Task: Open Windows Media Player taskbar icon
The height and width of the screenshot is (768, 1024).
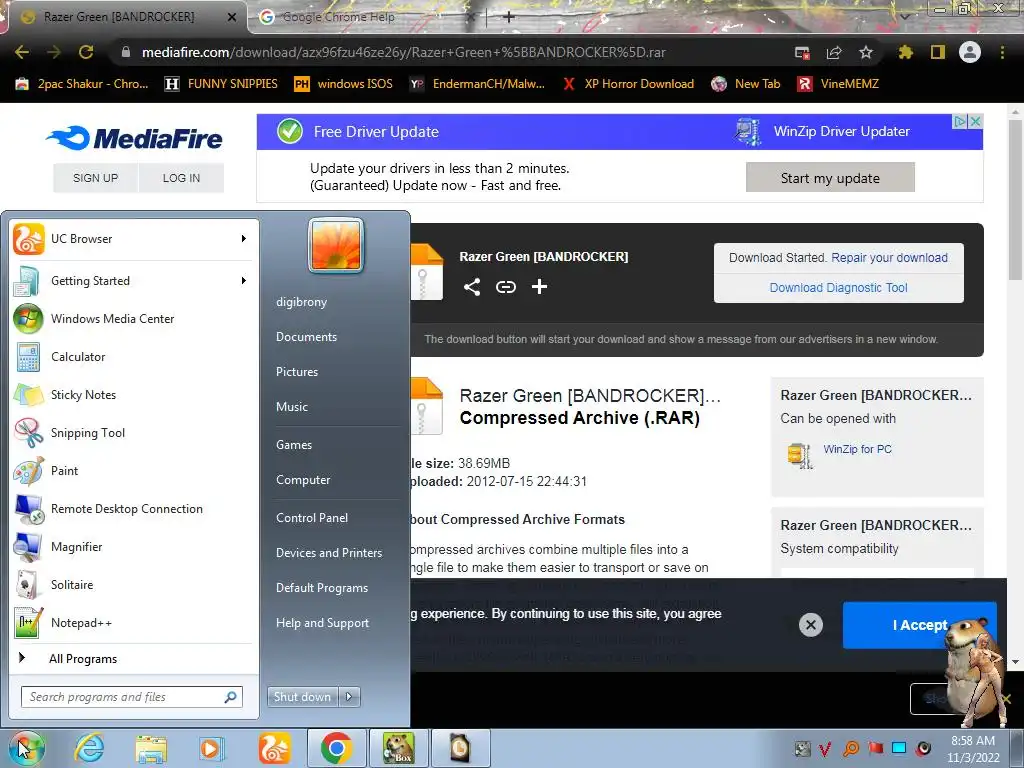Action: click(211, 748)
